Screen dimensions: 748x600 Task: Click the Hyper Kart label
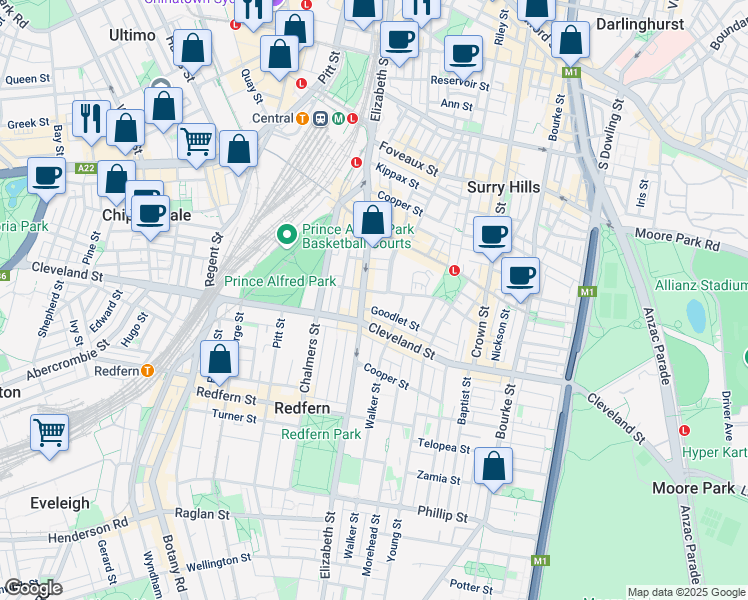click(x=715, y=453)
